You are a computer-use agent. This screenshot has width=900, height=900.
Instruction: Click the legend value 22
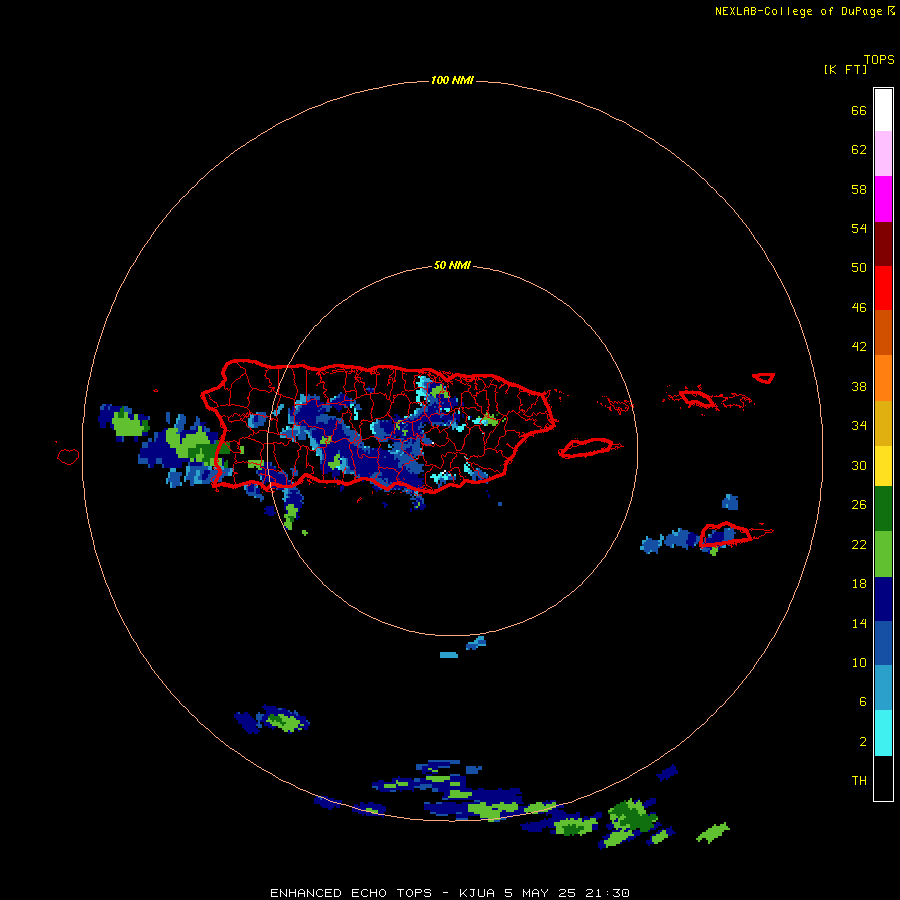click(859, 545)
